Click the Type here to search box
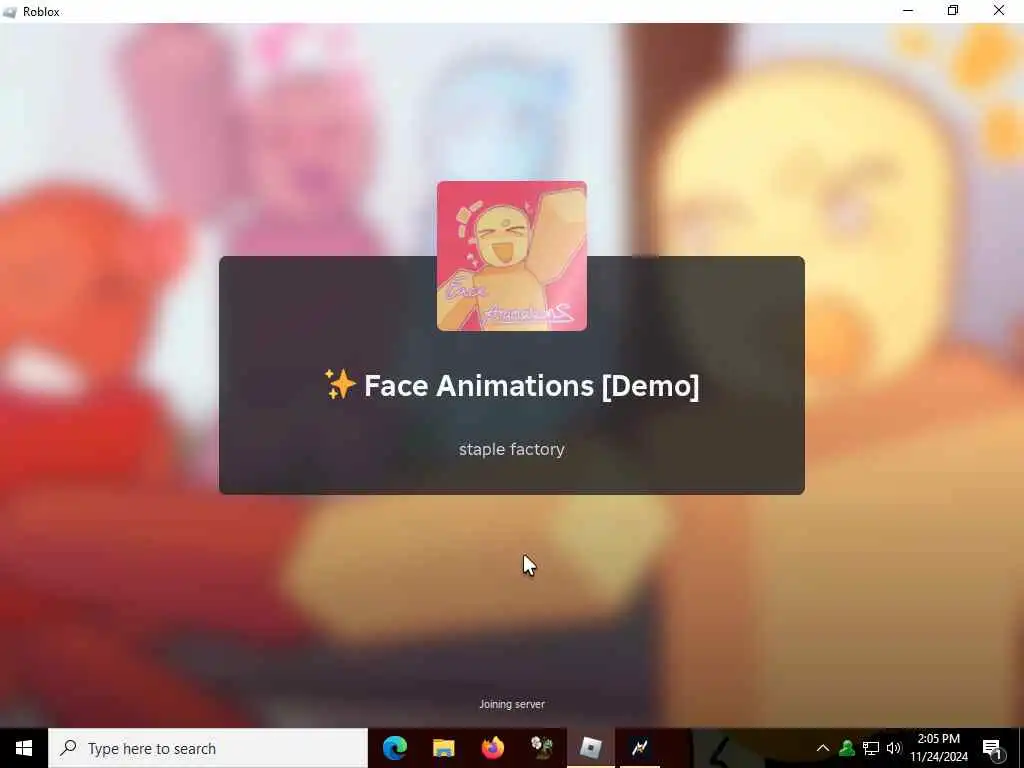The image size is (1024, 768). [208, 748]
